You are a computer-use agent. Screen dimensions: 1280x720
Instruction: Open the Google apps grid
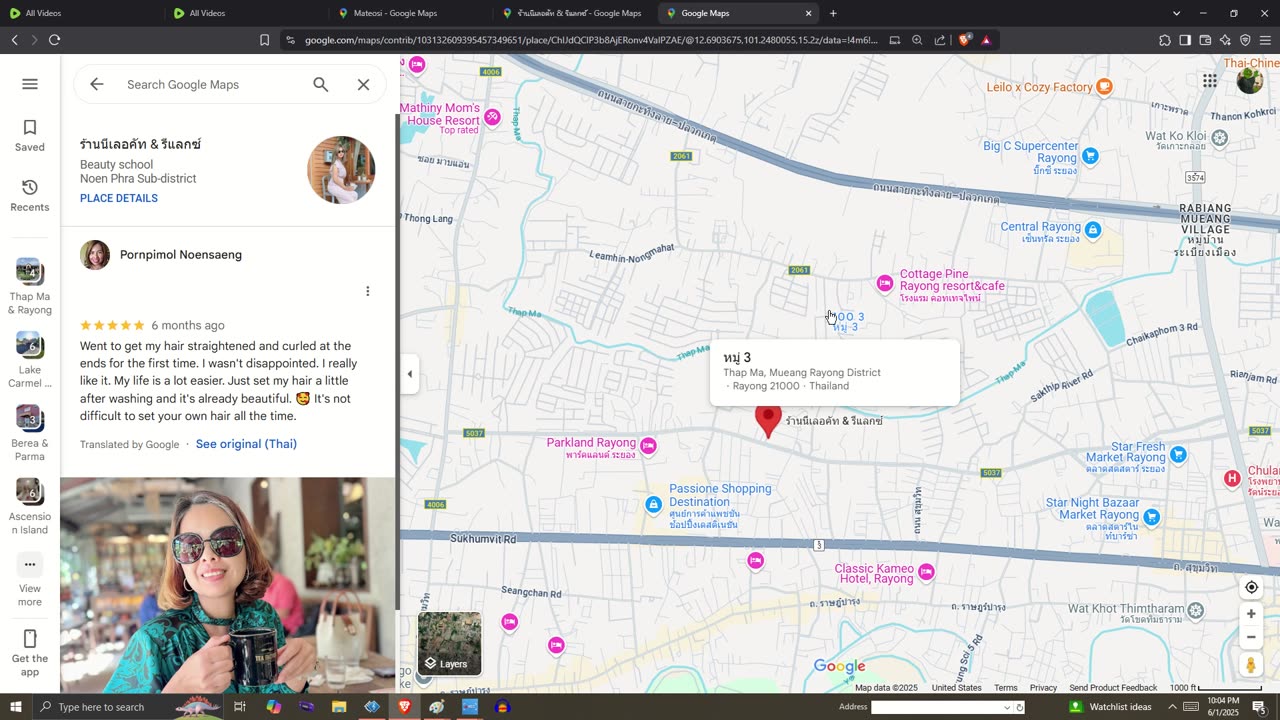(1210, 80)
